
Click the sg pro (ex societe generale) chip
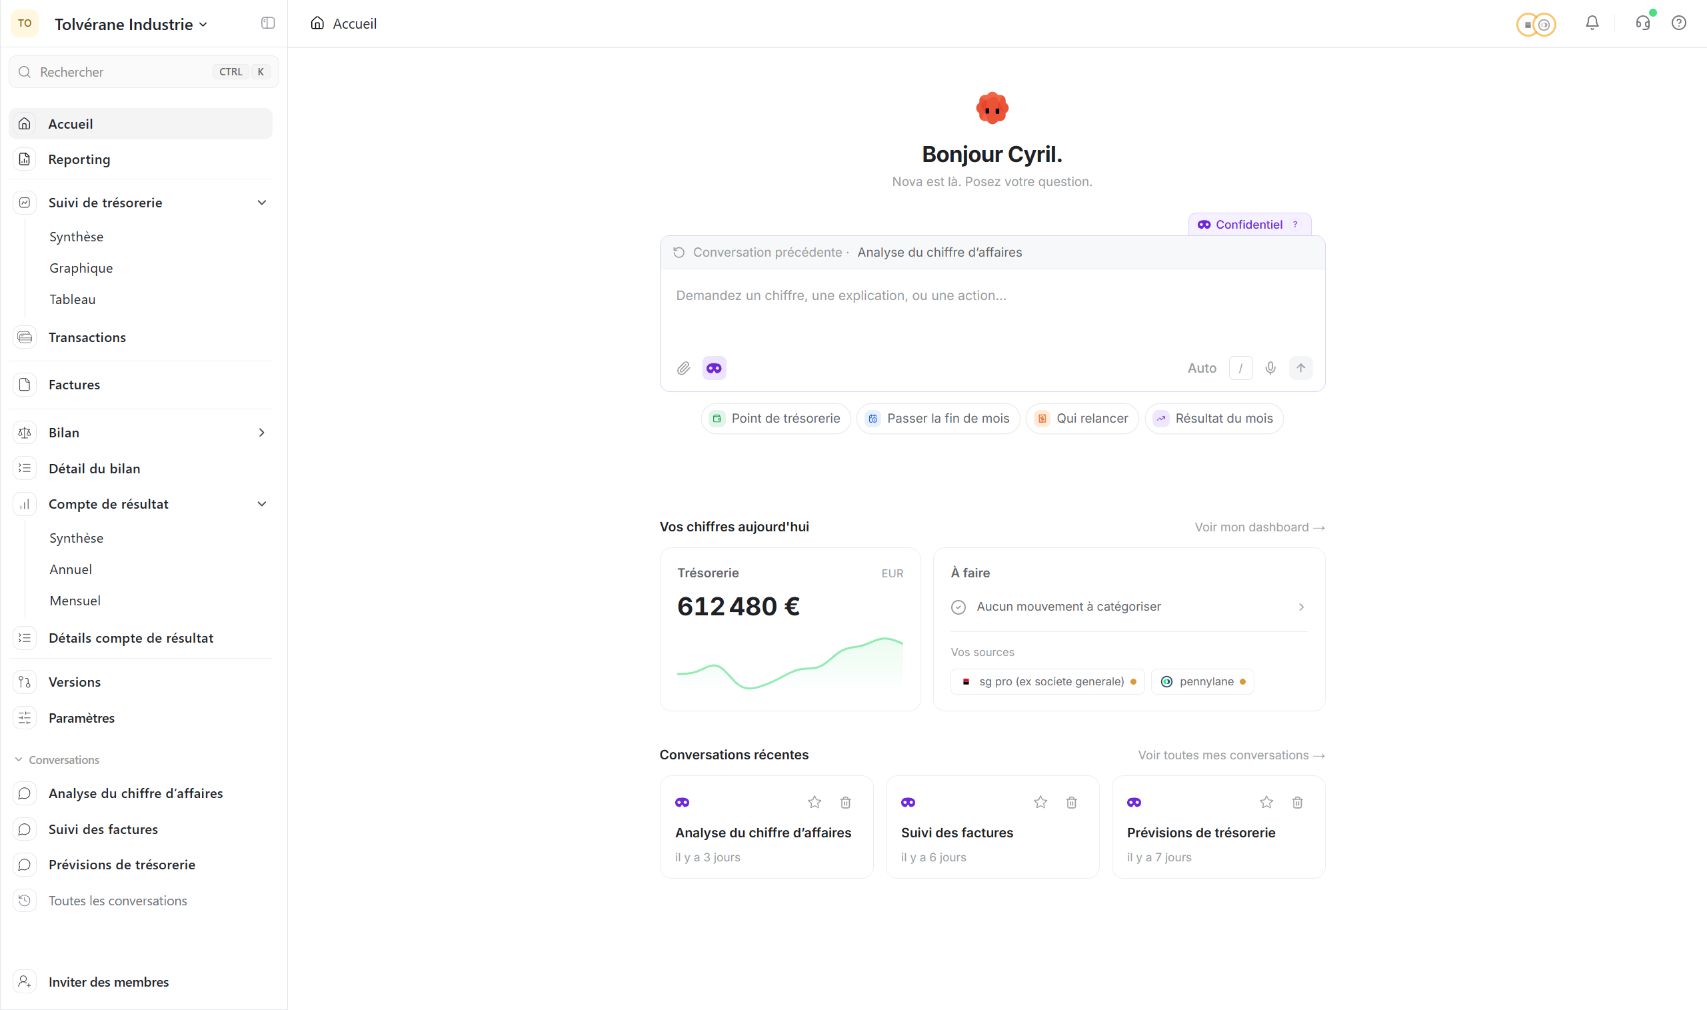(1048, 682)
